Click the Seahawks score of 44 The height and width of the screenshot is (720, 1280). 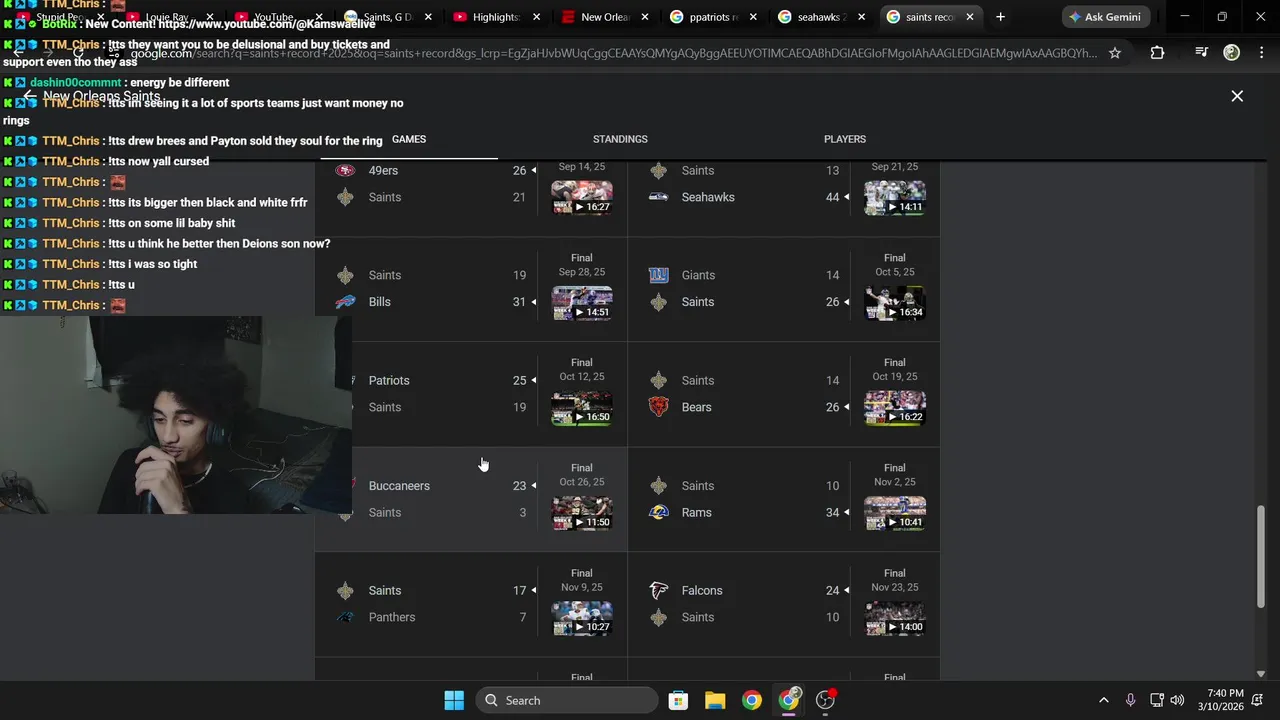tap(832, 197)
